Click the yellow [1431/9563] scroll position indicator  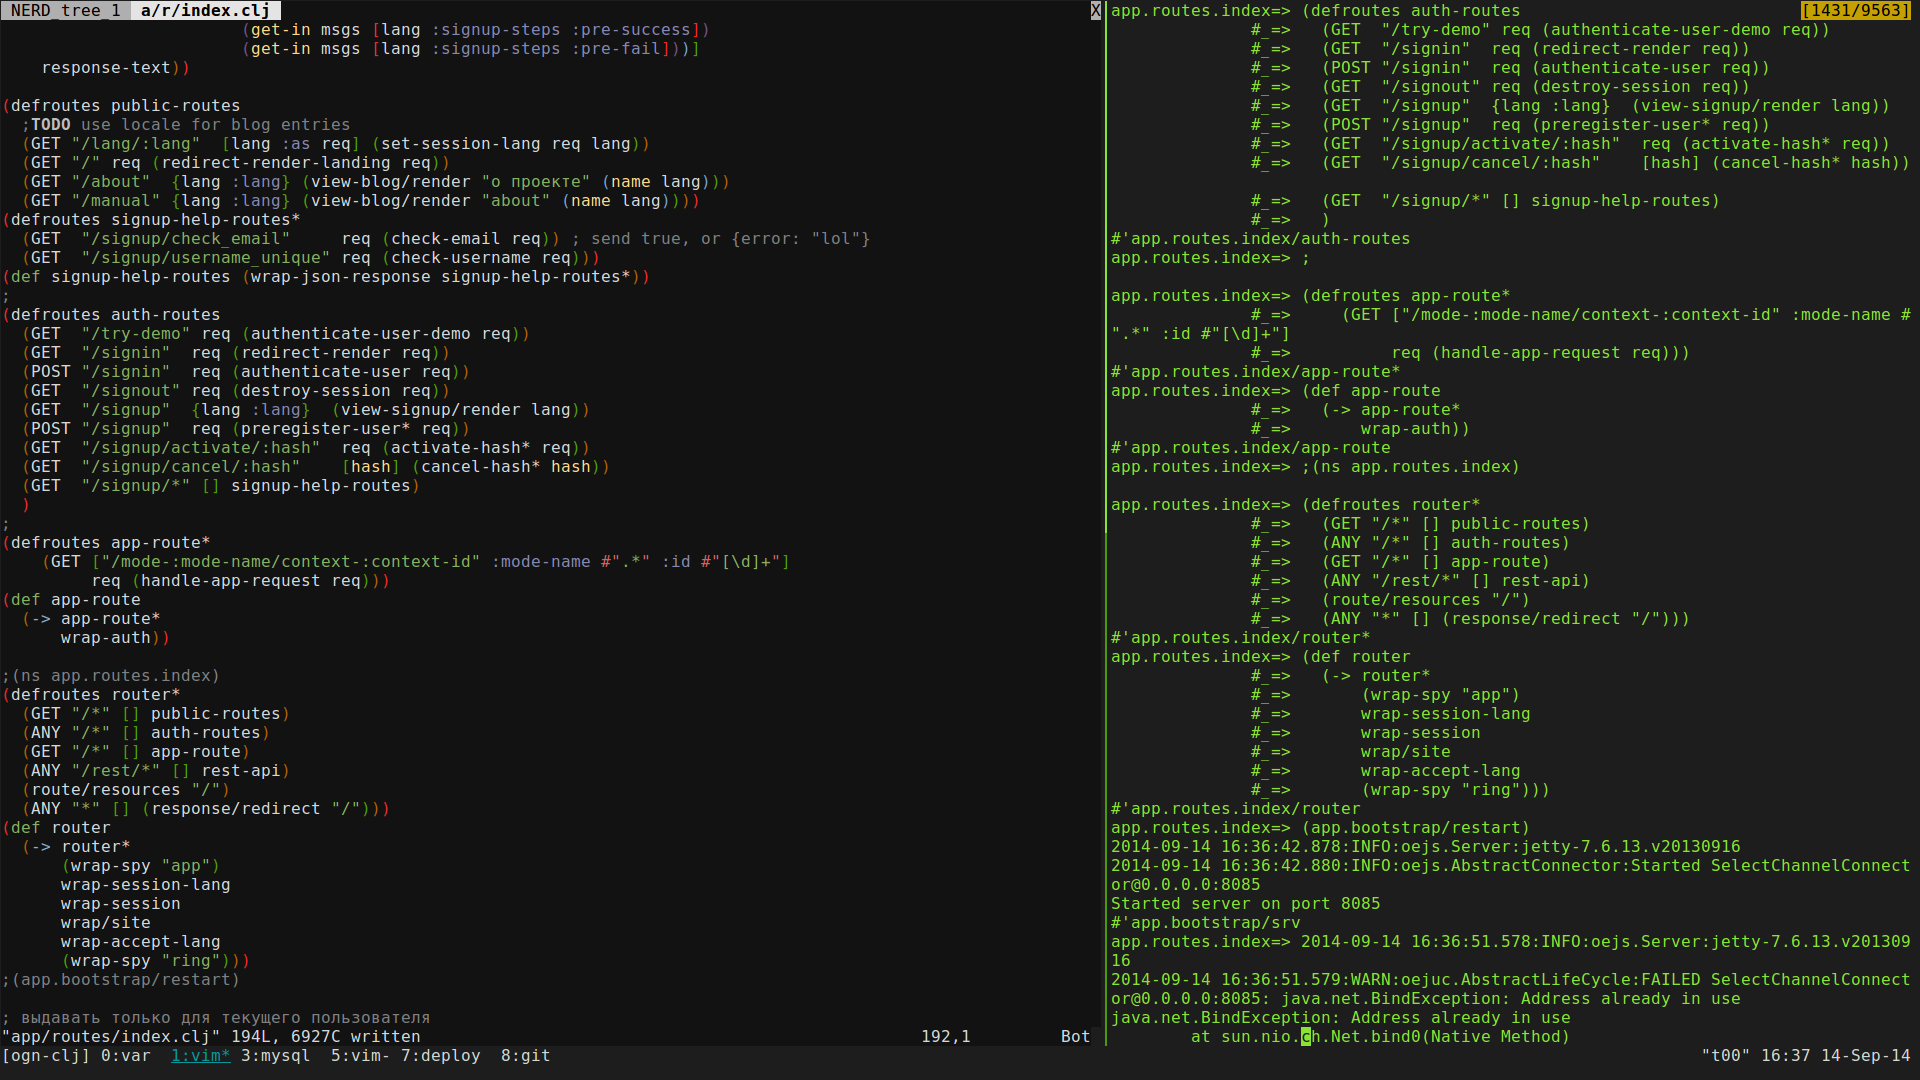(1855, 11)
